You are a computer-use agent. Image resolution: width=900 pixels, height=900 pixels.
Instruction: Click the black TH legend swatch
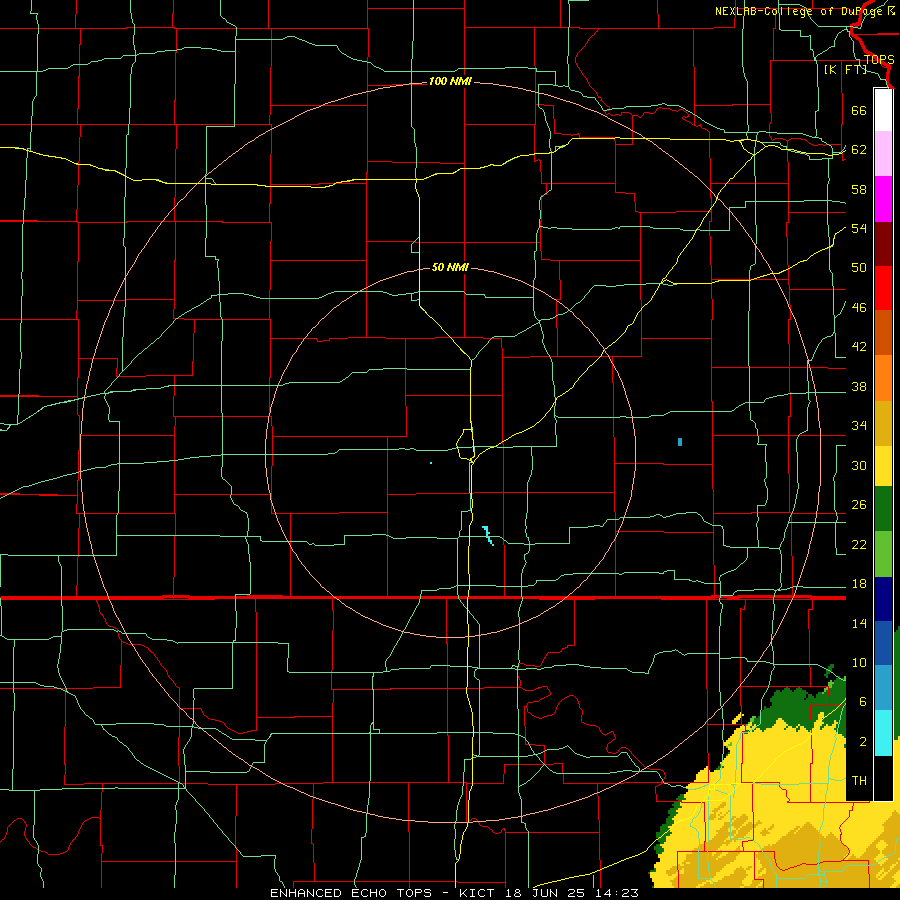click(883, 778)
